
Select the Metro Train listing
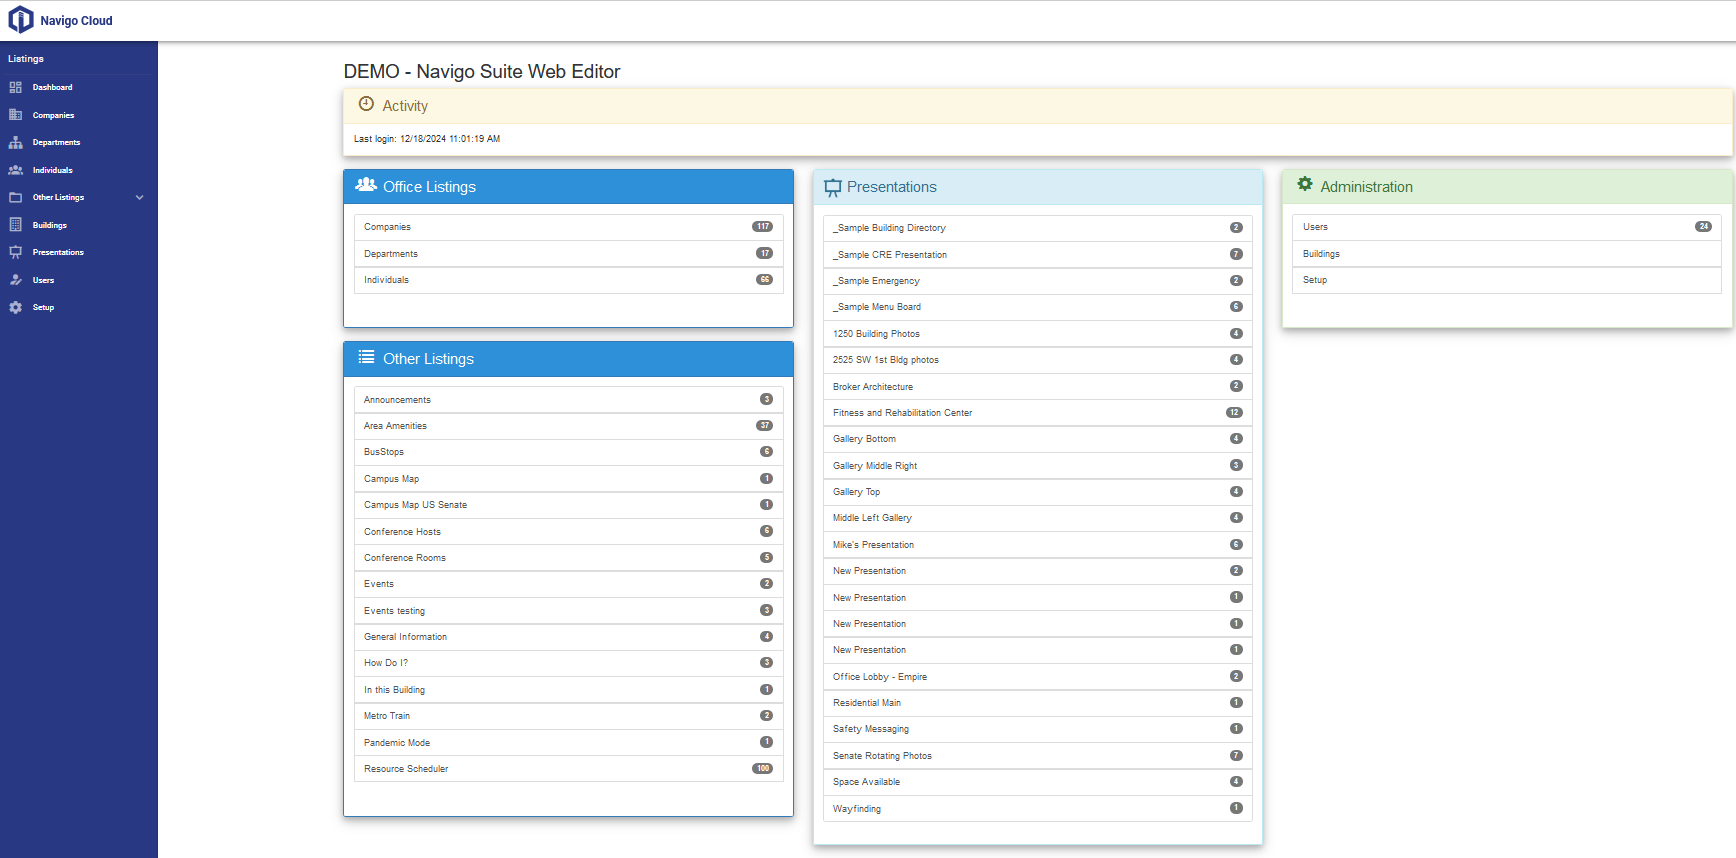pos(568,716)
